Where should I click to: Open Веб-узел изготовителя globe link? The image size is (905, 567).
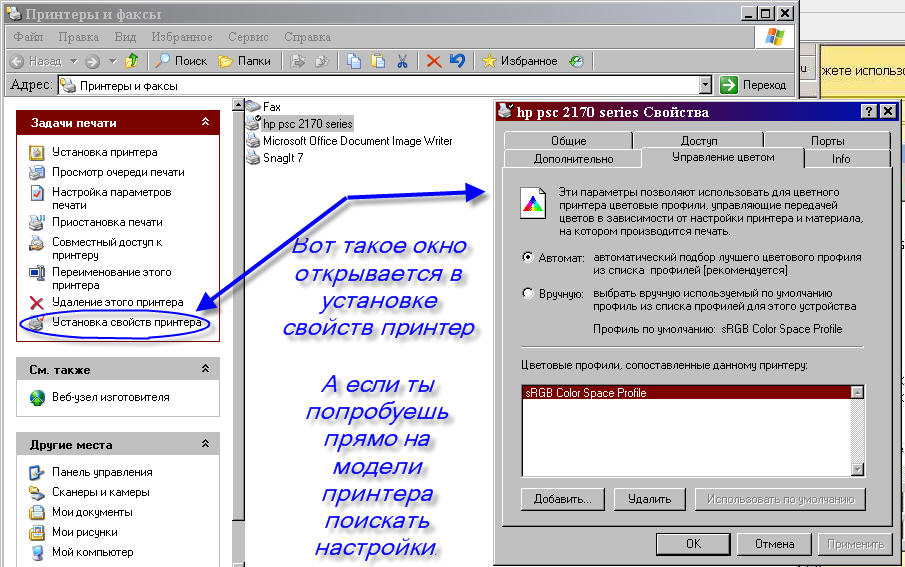pos(37,398)
